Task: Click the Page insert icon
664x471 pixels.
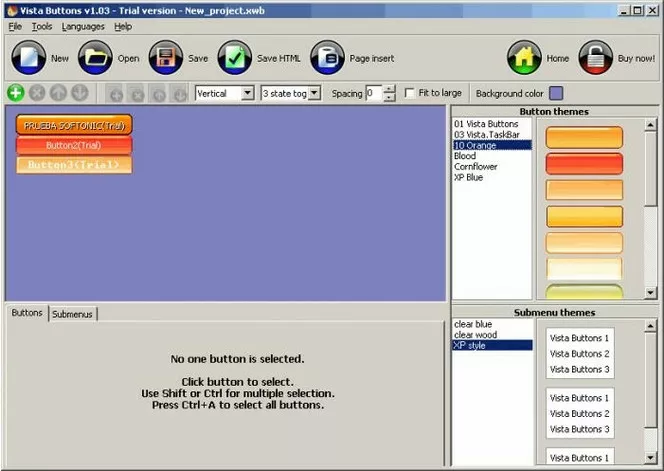Action: (327, 58)
